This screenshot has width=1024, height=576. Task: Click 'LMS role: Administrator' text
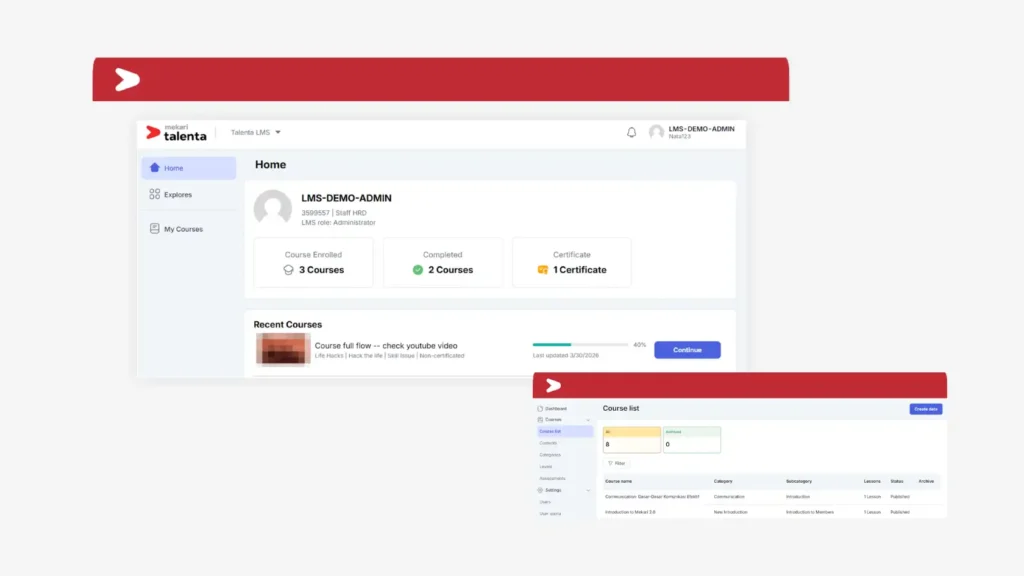(x=338, y=223)
